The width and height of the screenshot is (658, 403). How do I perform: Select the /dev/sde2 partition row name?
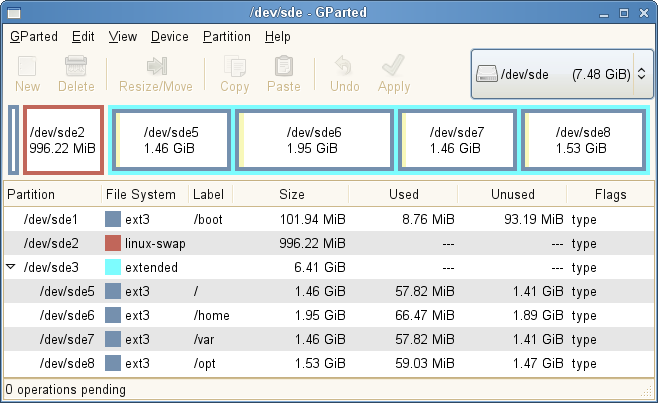tap(51, 243)
